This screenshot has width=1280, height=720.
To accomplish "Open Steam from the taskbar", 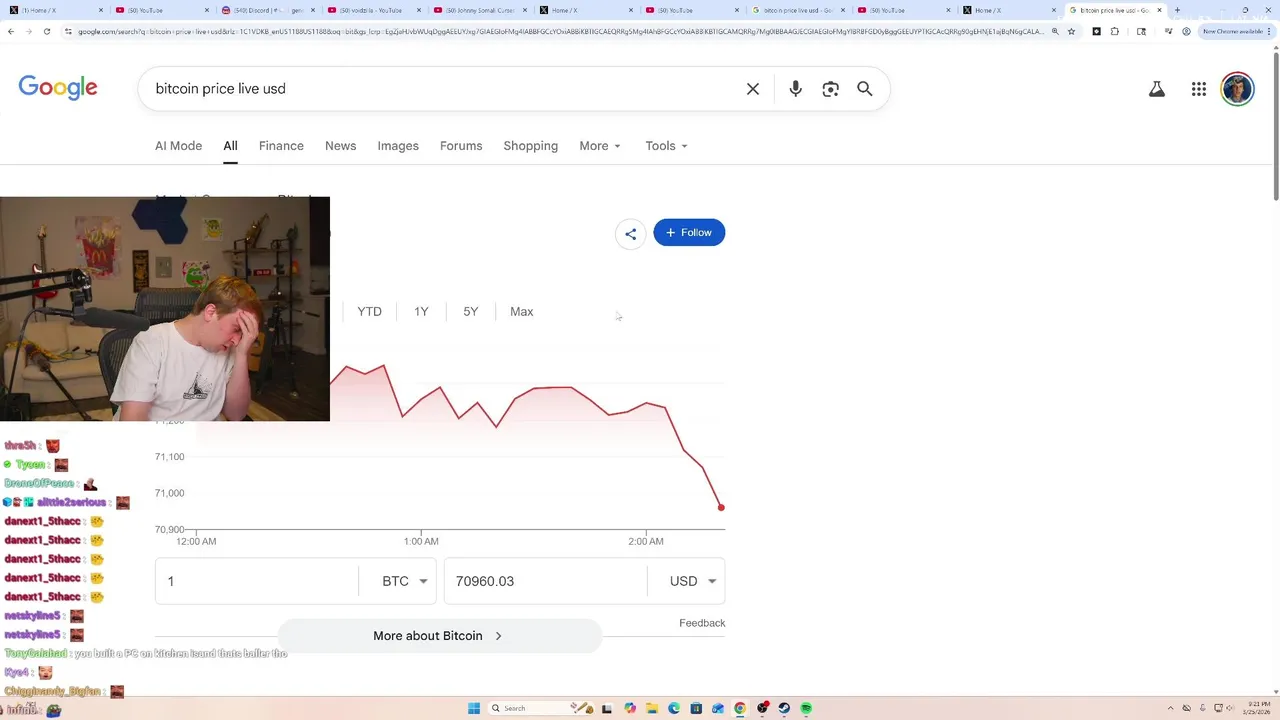I will (784, 708).
